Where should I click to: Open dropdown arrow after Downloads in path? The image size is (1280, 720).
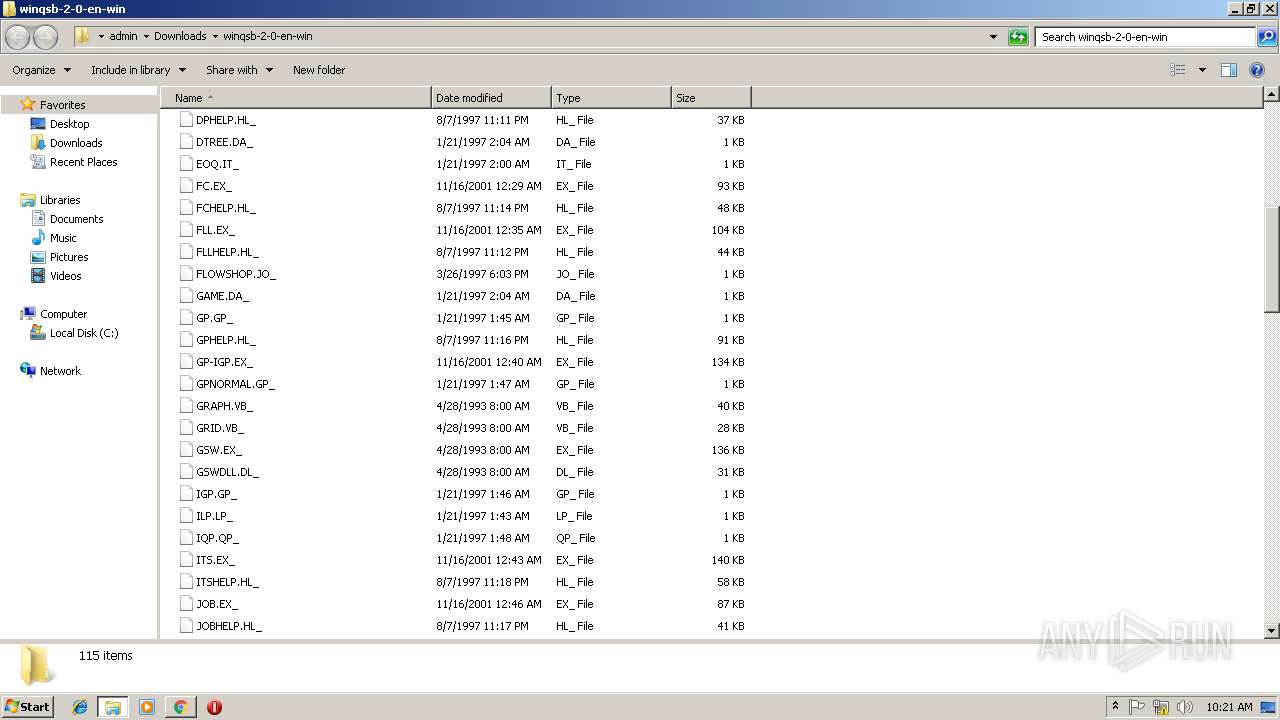[214, 37]
